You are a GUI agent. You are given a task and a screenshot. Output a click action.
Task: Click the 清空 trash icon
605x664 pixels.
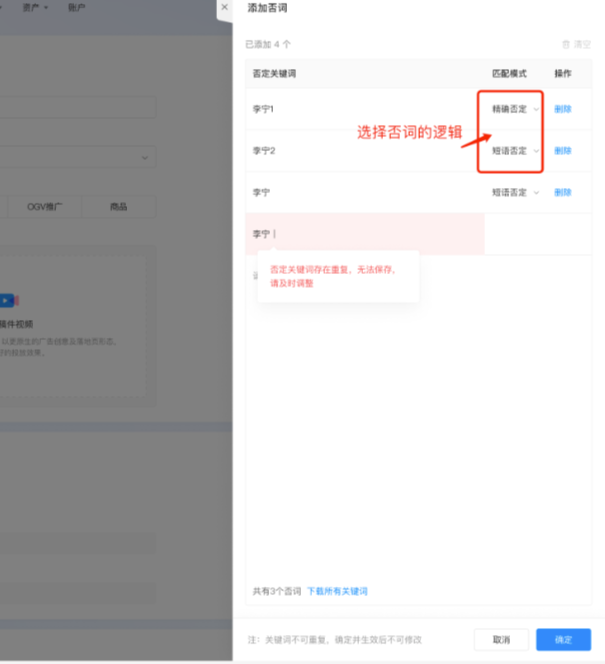click(x=566, y=44)
